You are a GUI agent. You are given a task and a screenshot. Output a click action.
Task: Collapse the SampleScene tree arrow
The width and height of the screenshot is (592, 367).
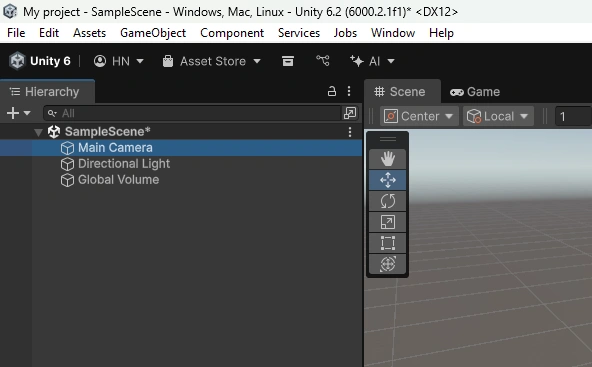coord(38,132)
